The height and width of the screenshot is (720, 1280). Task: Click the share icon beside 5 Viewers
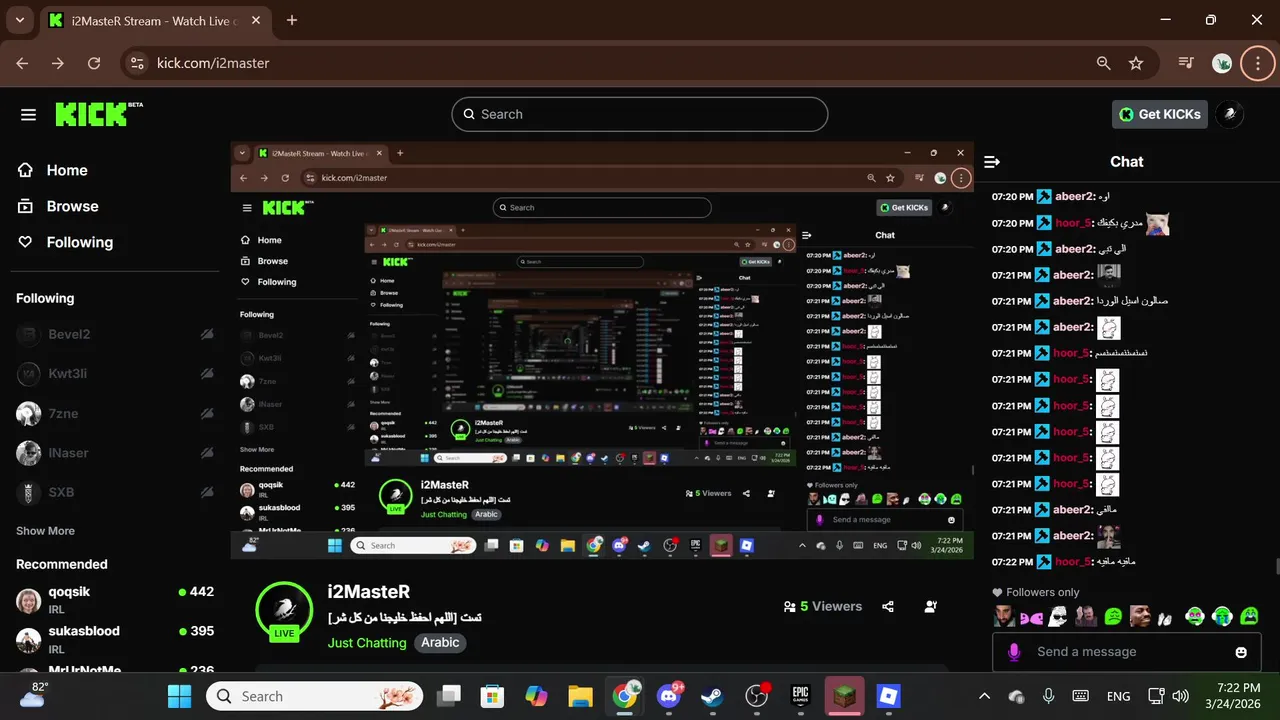click(888, 606)
